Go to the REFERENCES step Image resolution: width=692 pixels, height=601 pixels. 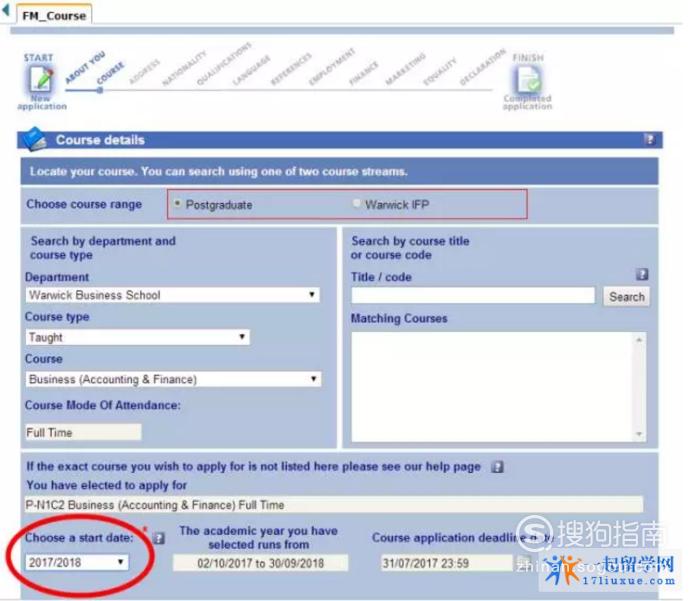(291, 68)
